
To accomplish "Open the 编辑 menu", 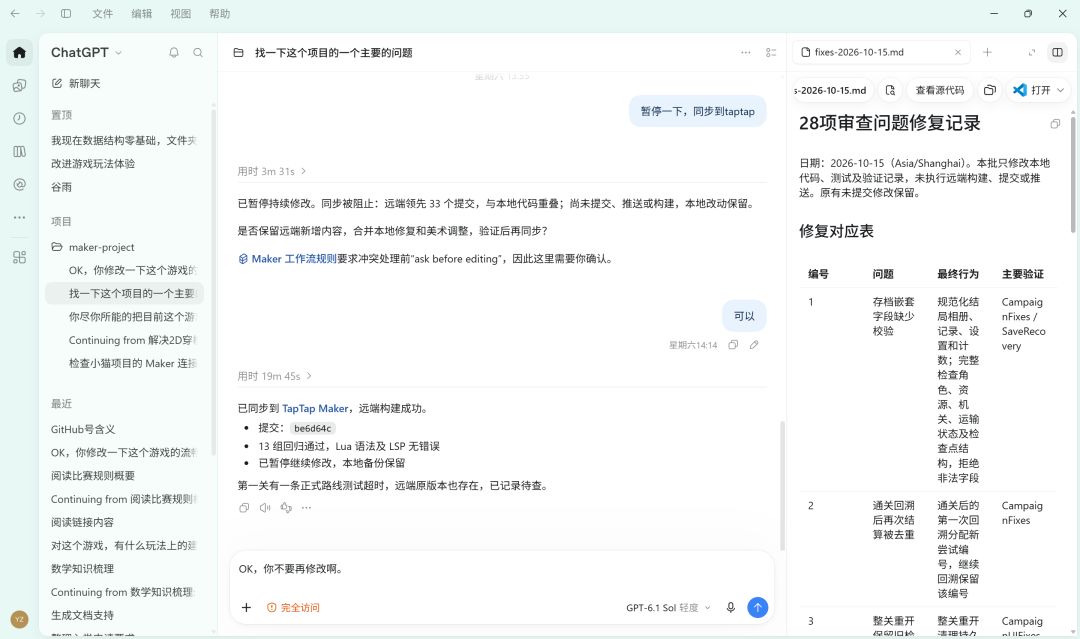I will click(142, 14).
